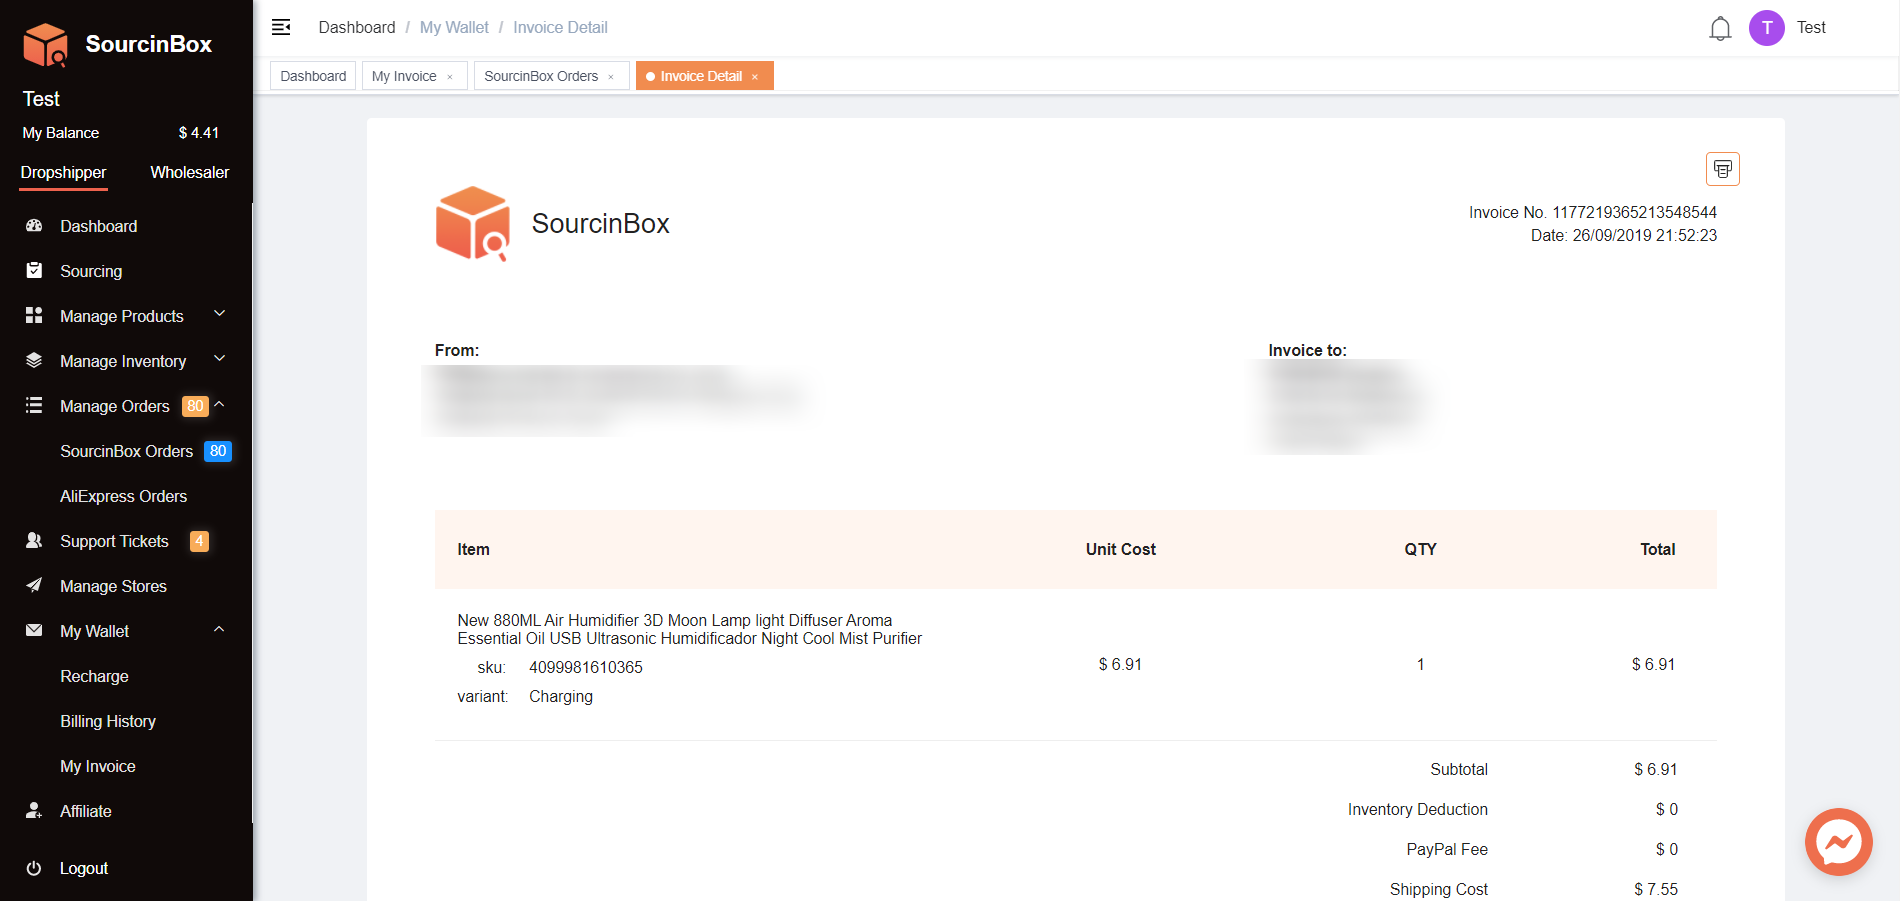Open Sourcing in the sidebar

coord(91,271)
